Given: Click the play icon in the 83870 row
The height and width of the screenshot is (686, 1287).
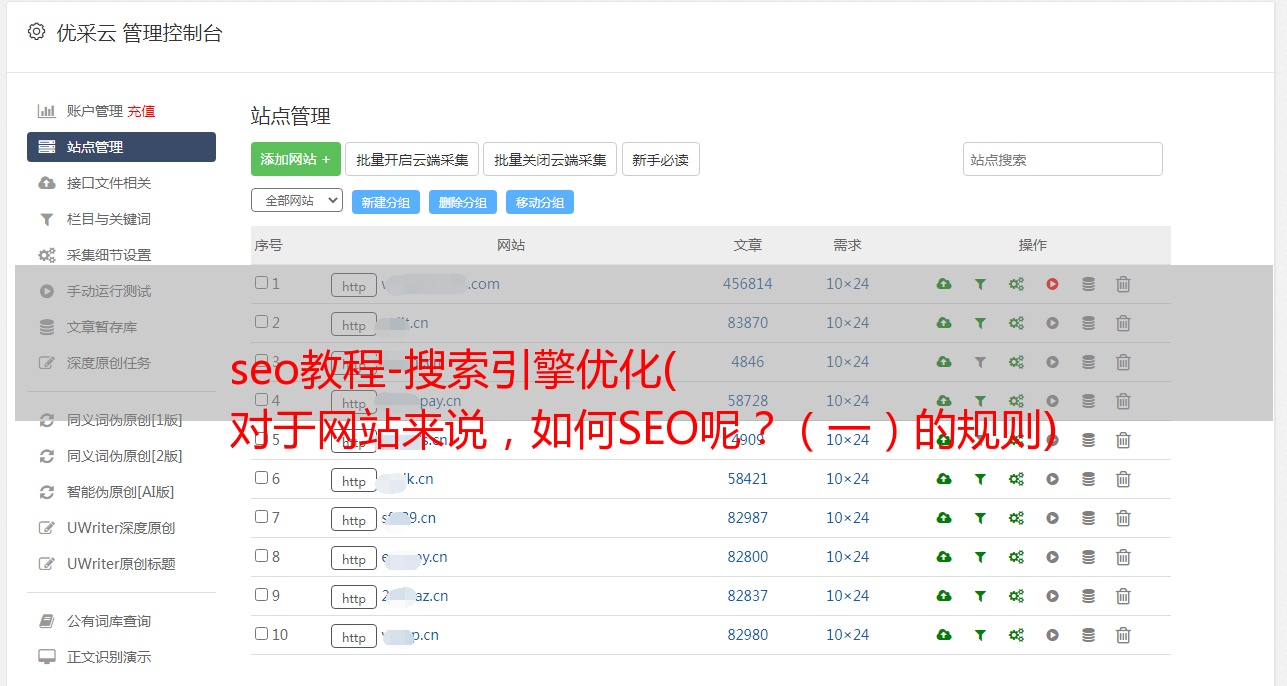Looking at the screenshot, I should 1052,323.
